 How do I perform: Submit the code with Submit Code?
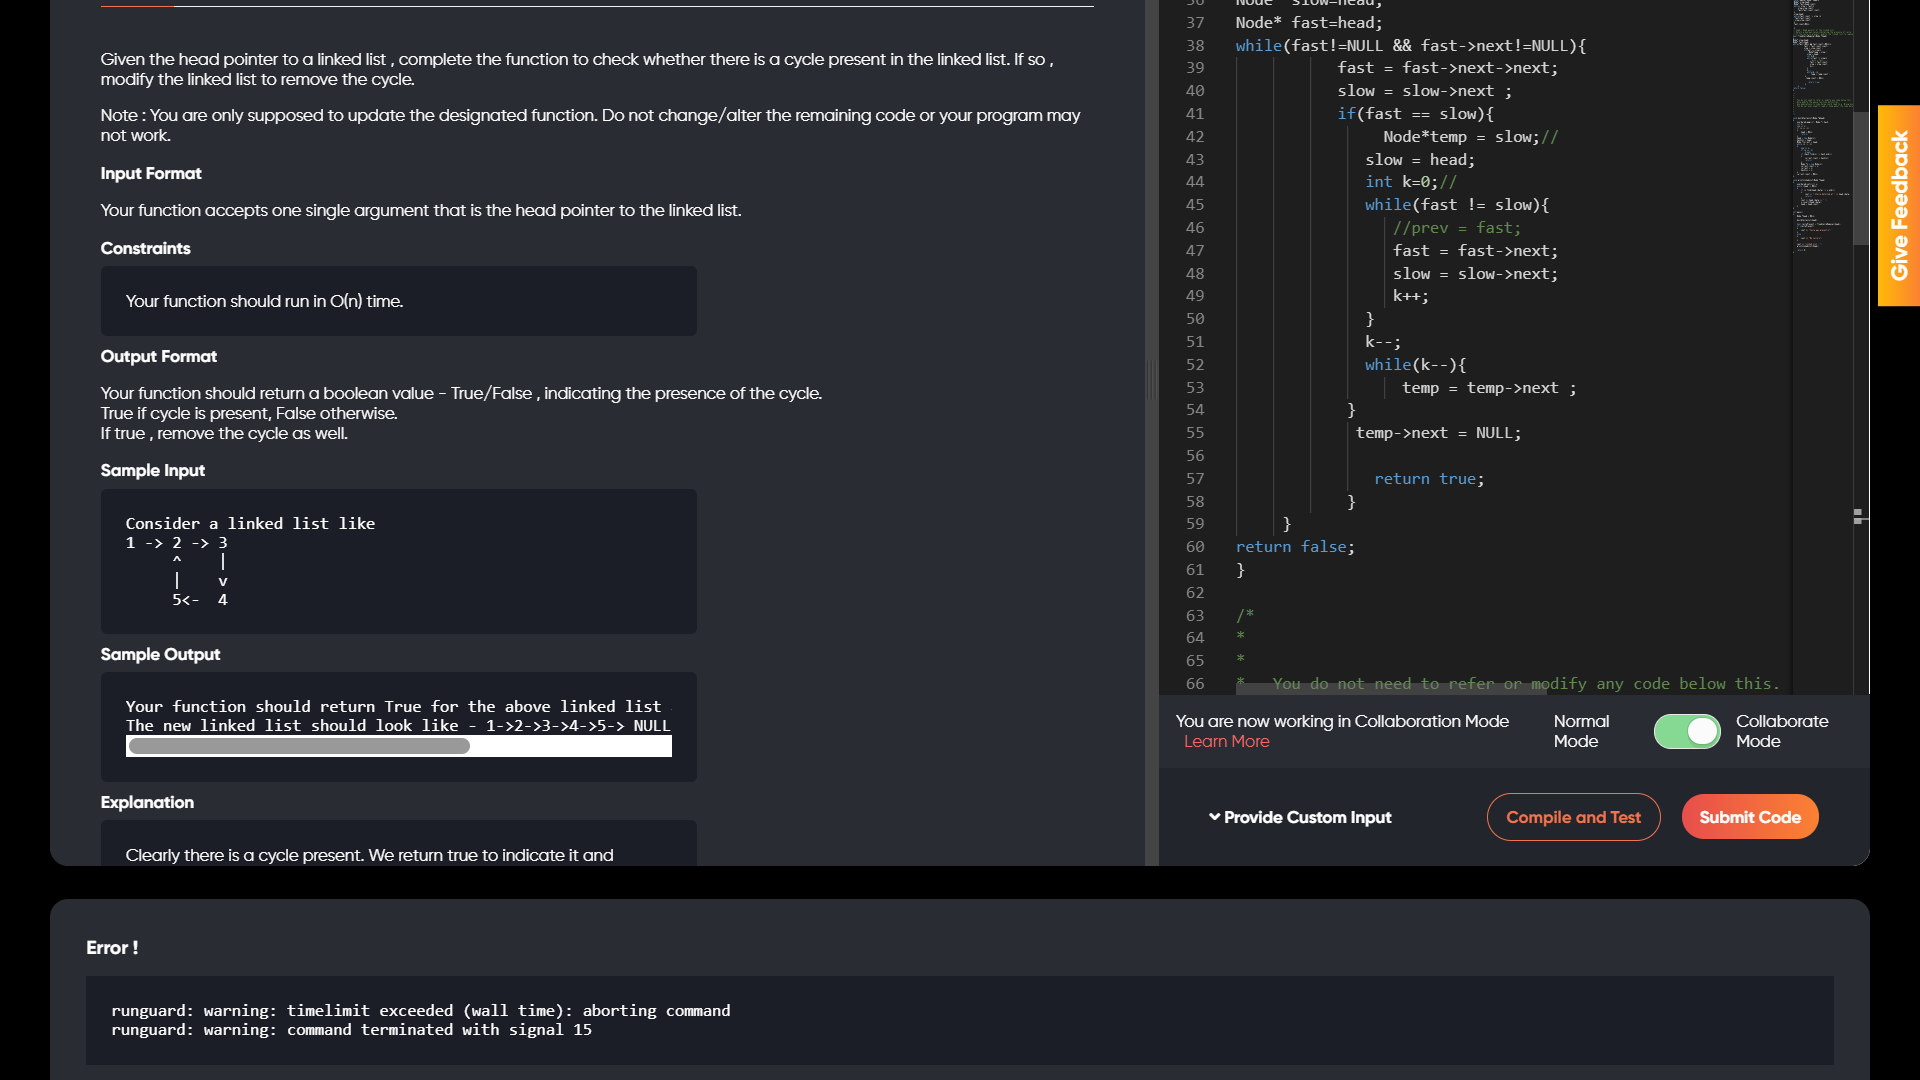[x=1749, y=817]
